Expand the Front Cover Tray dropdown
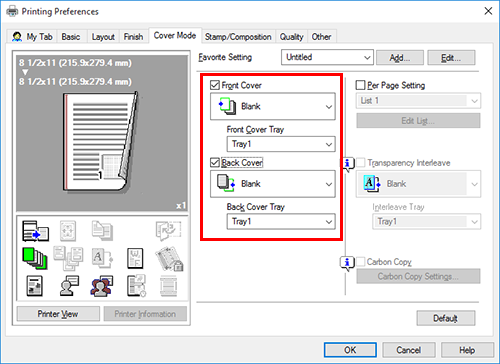Screen dimensions: 500x364 (281, 144)
